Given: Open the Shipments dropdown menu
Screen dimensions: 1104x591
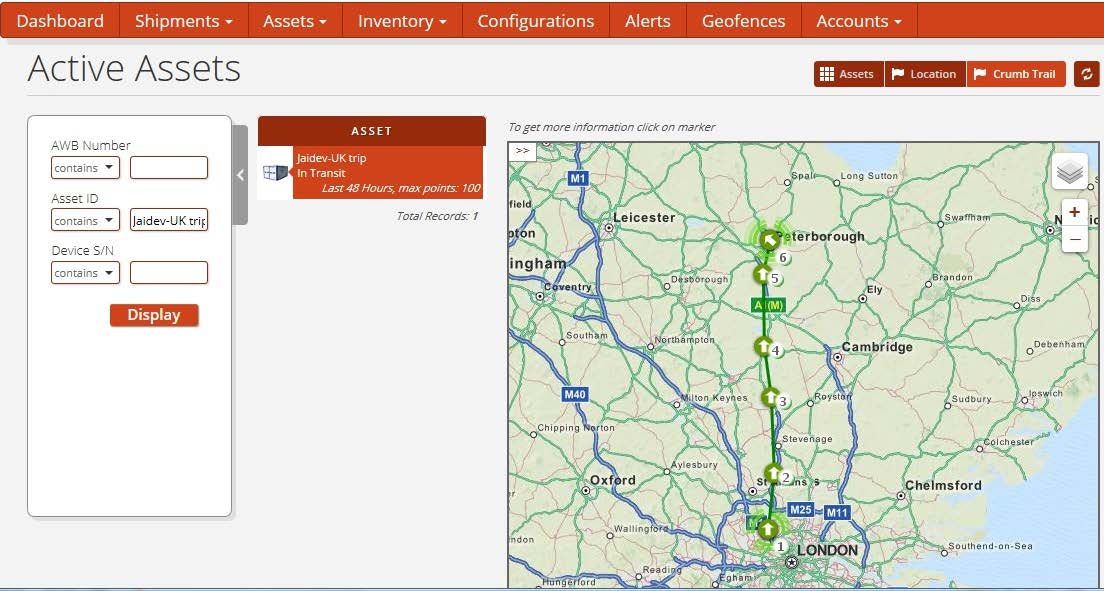Looking at the screenshot, I should pos(184,21).
